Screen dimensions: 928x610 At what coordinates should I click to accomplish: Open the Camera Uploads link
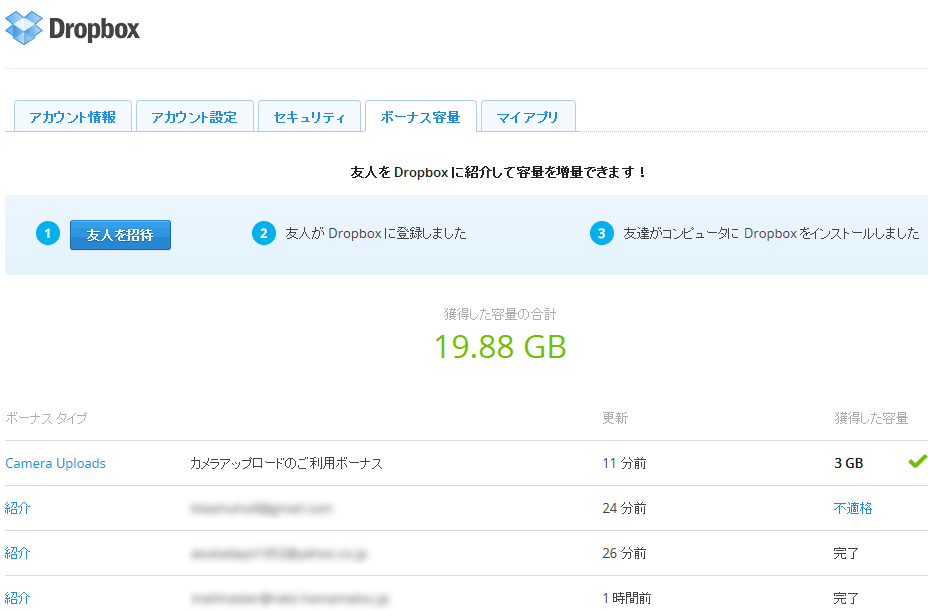tap(56, 463)
